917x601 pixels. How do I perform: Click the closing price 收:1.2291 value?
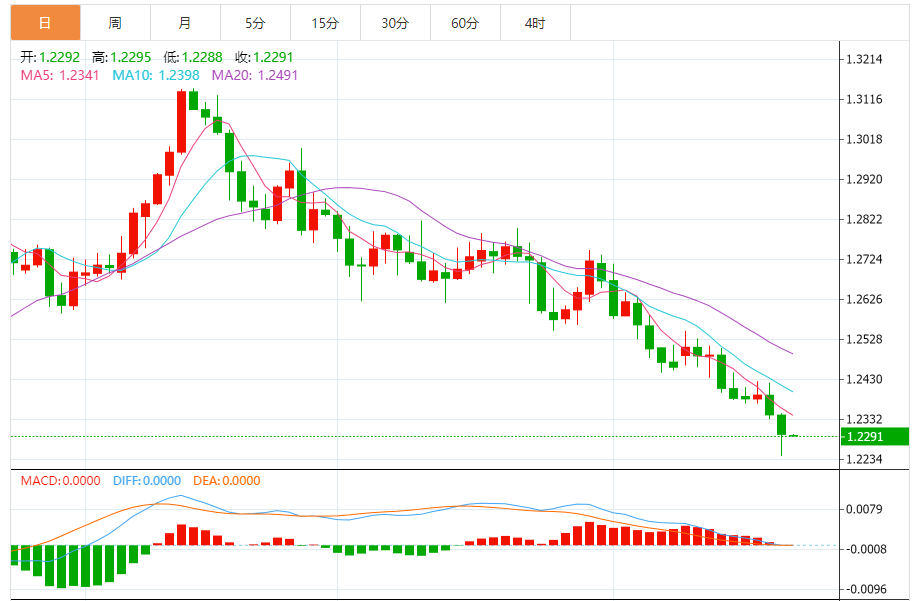point(264,57)
